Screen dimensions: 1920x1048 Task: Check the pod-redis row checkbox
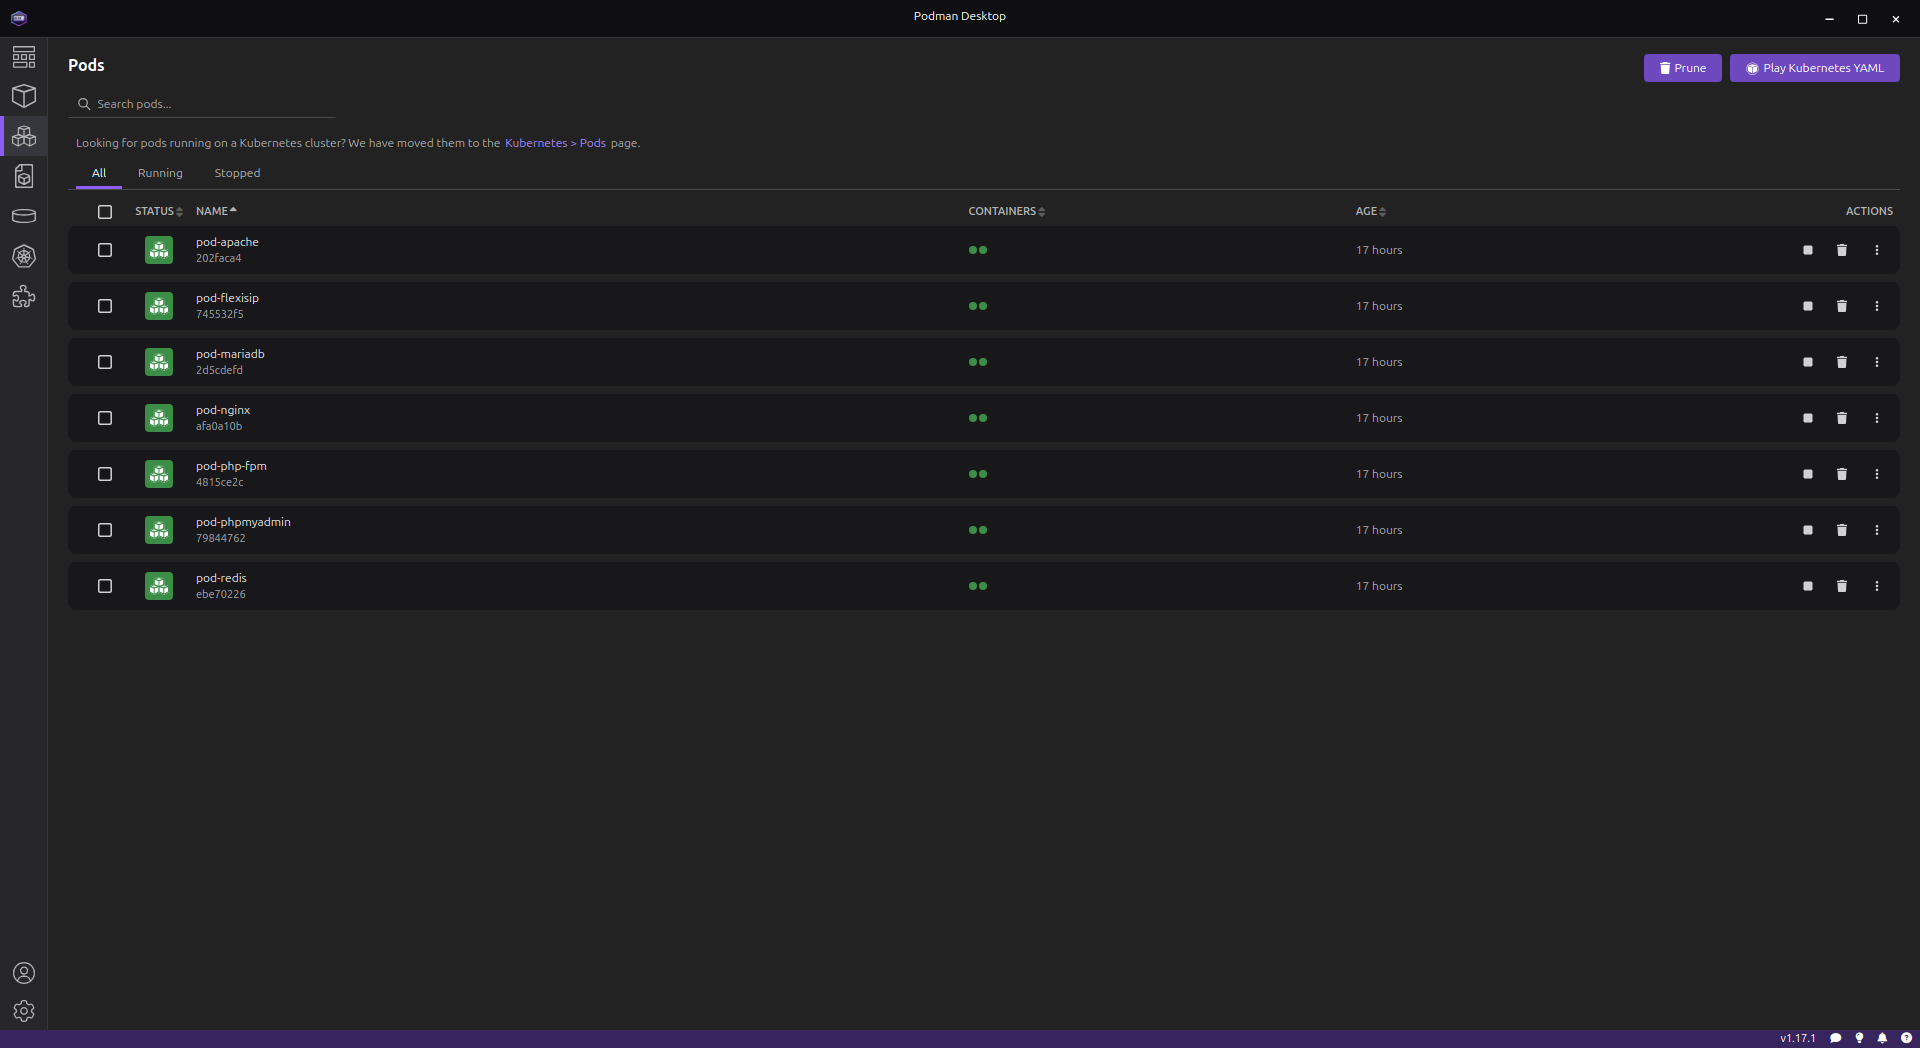tap(105, 586)
